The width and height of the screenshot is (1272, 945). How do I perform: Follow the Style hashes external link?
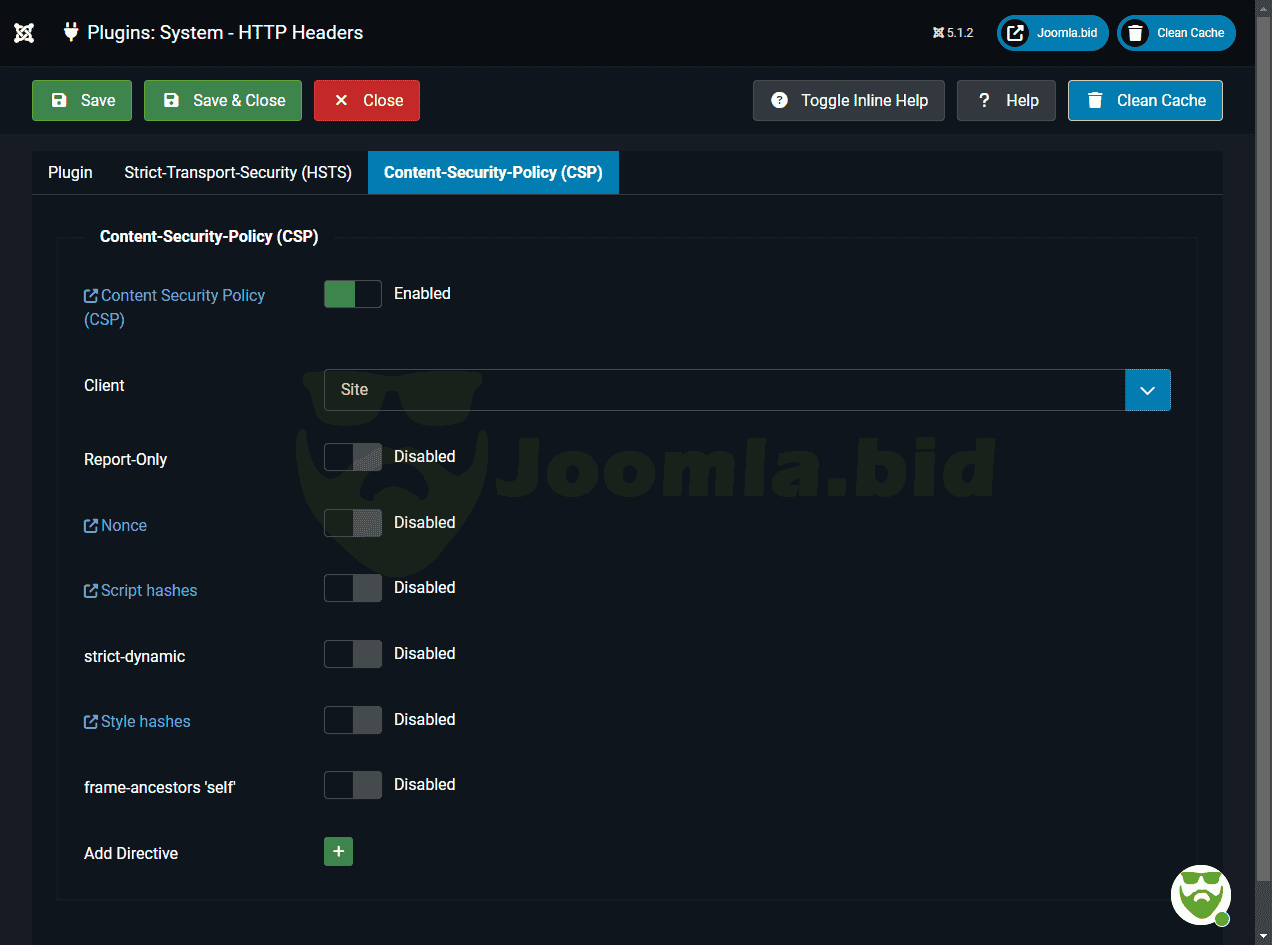click(145, 722)
